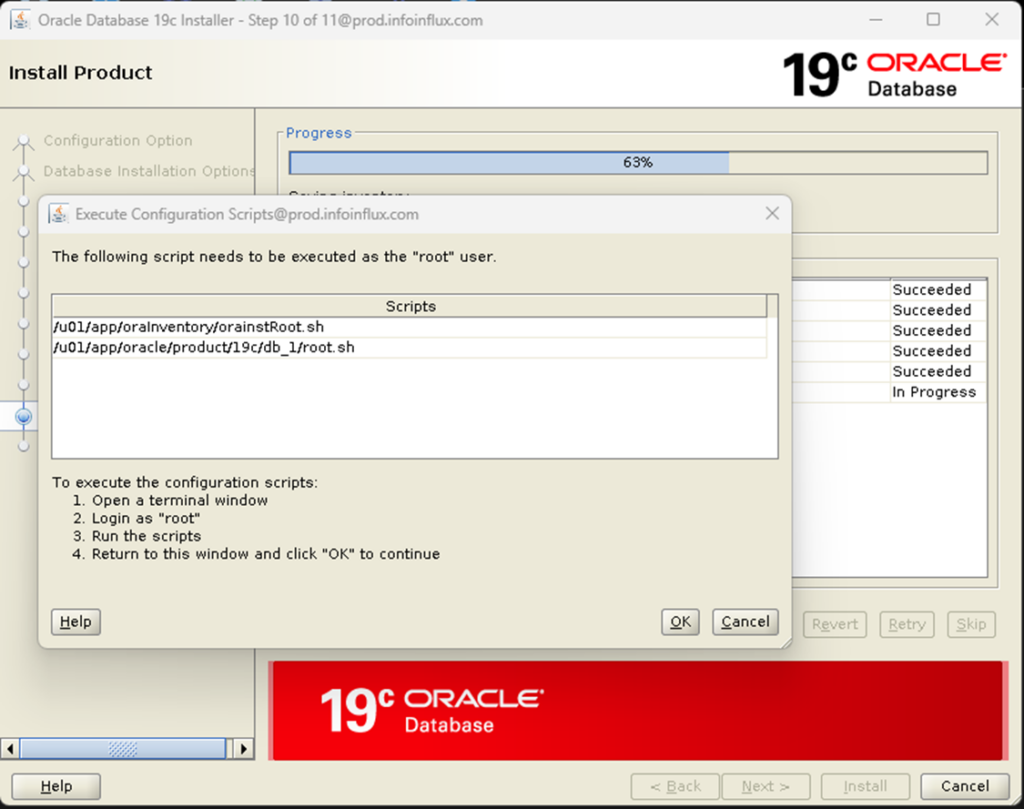The height and width of the screenshot is (809, 1024).
Task: Open Help from the script dialog
Action: (x=75, y=621)
